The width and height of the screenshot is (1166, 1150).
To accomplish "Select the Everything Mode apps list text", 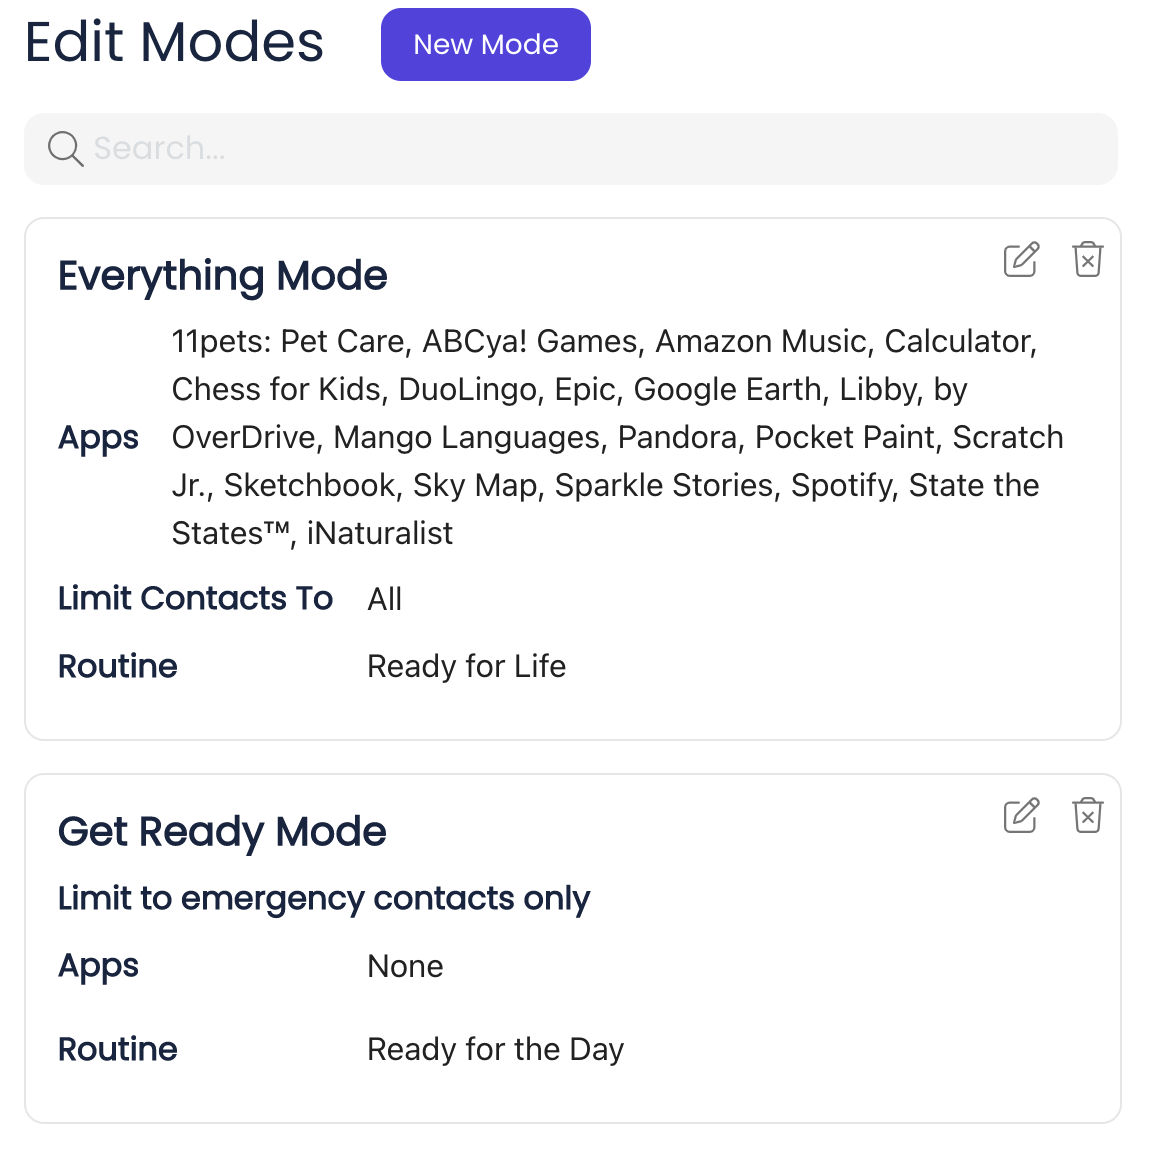I will point(617,437).
